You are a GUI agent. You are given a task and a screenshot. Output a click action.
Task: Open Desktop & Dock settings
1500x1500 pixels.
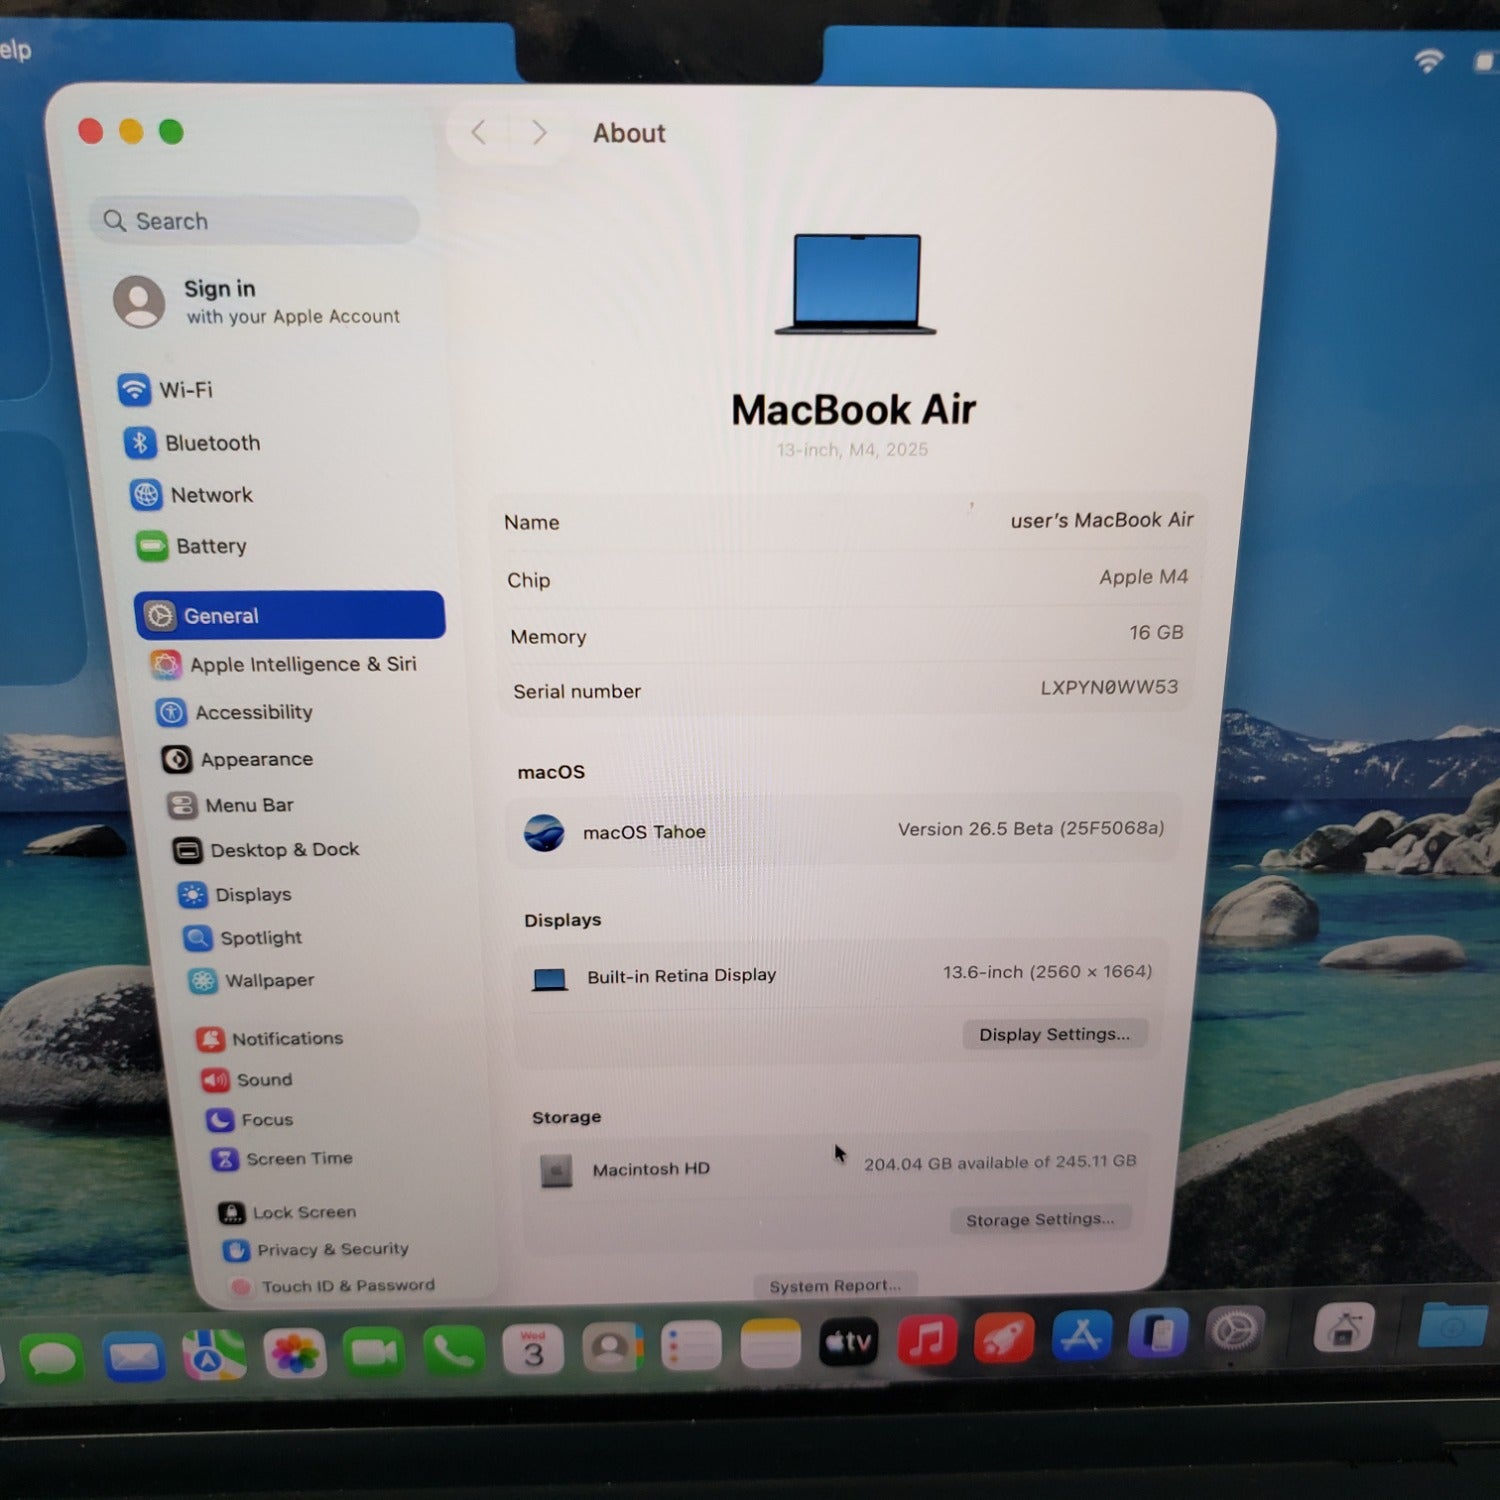point(266,850)
